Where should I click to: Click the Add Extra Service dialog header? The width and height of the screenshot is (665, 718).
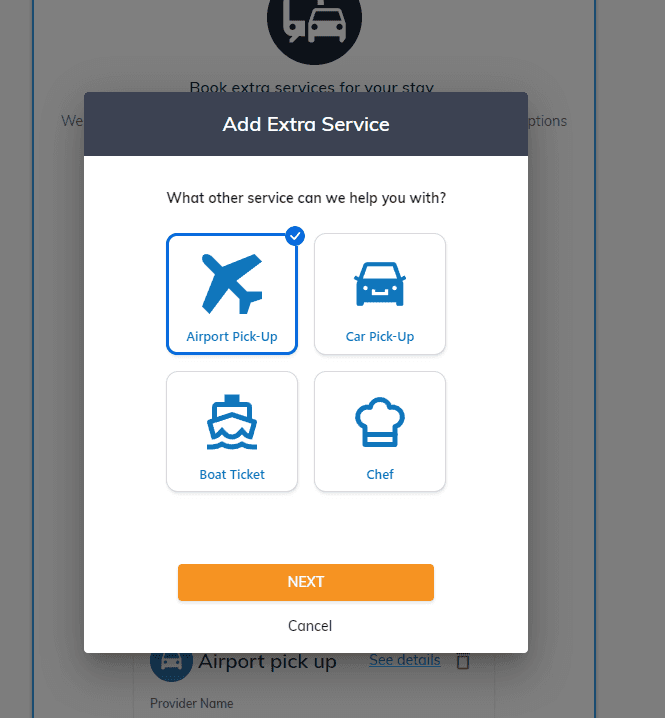306,124
